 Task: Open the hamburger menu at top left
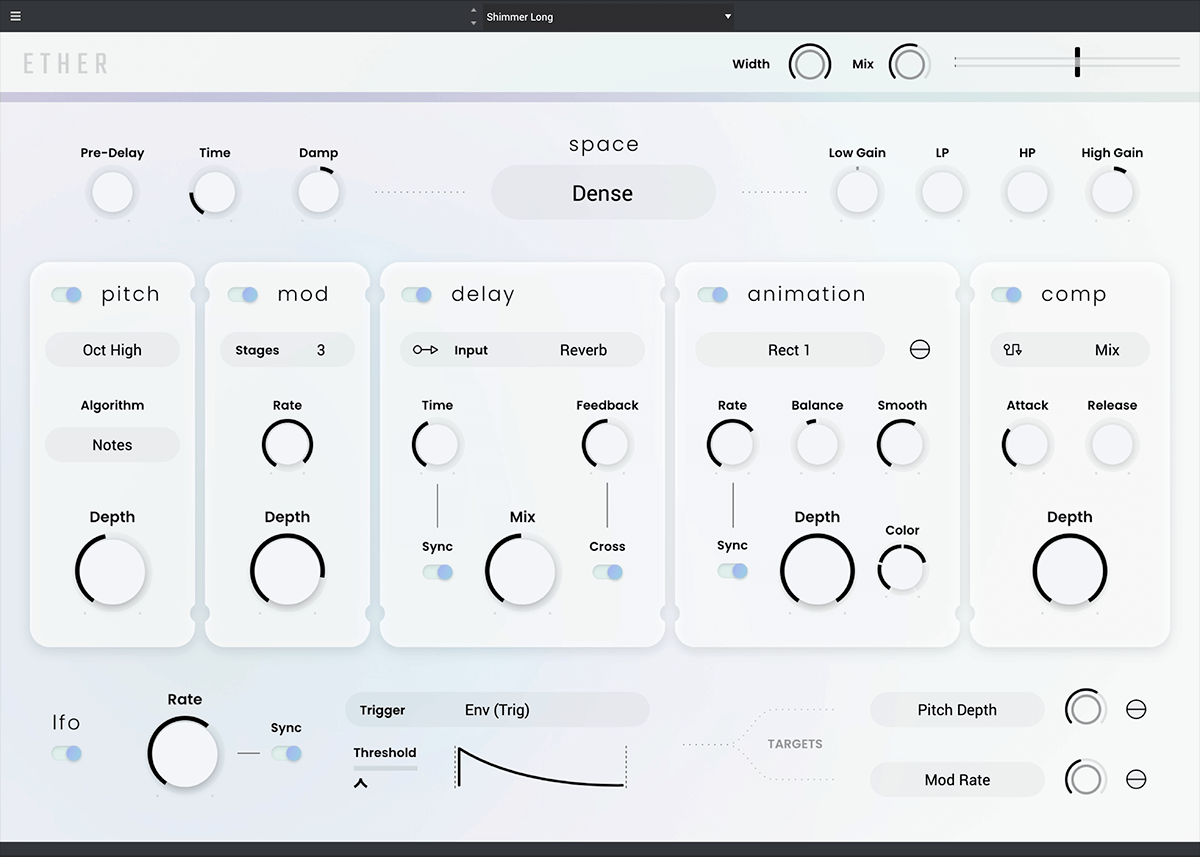click(15, 16)
